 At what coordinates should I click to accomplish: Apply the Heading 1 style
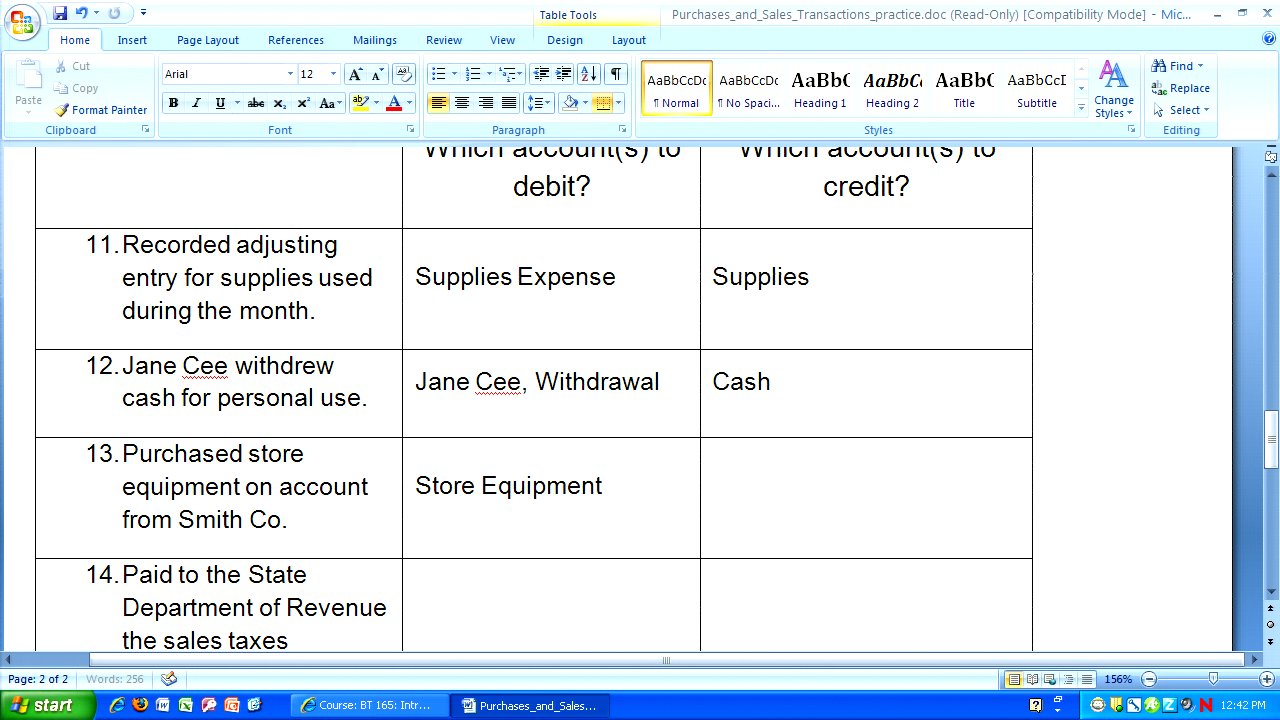coord(820,90)
